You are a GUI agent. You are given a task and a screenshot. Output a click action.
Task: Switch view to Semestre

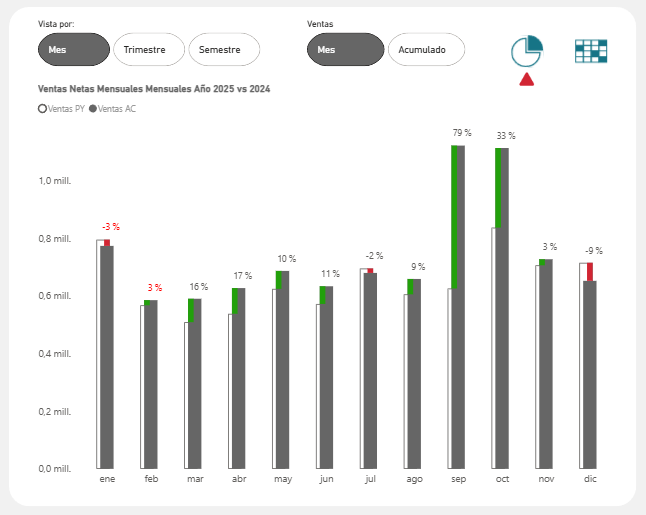pyautogui.click(x=223, y=49)
